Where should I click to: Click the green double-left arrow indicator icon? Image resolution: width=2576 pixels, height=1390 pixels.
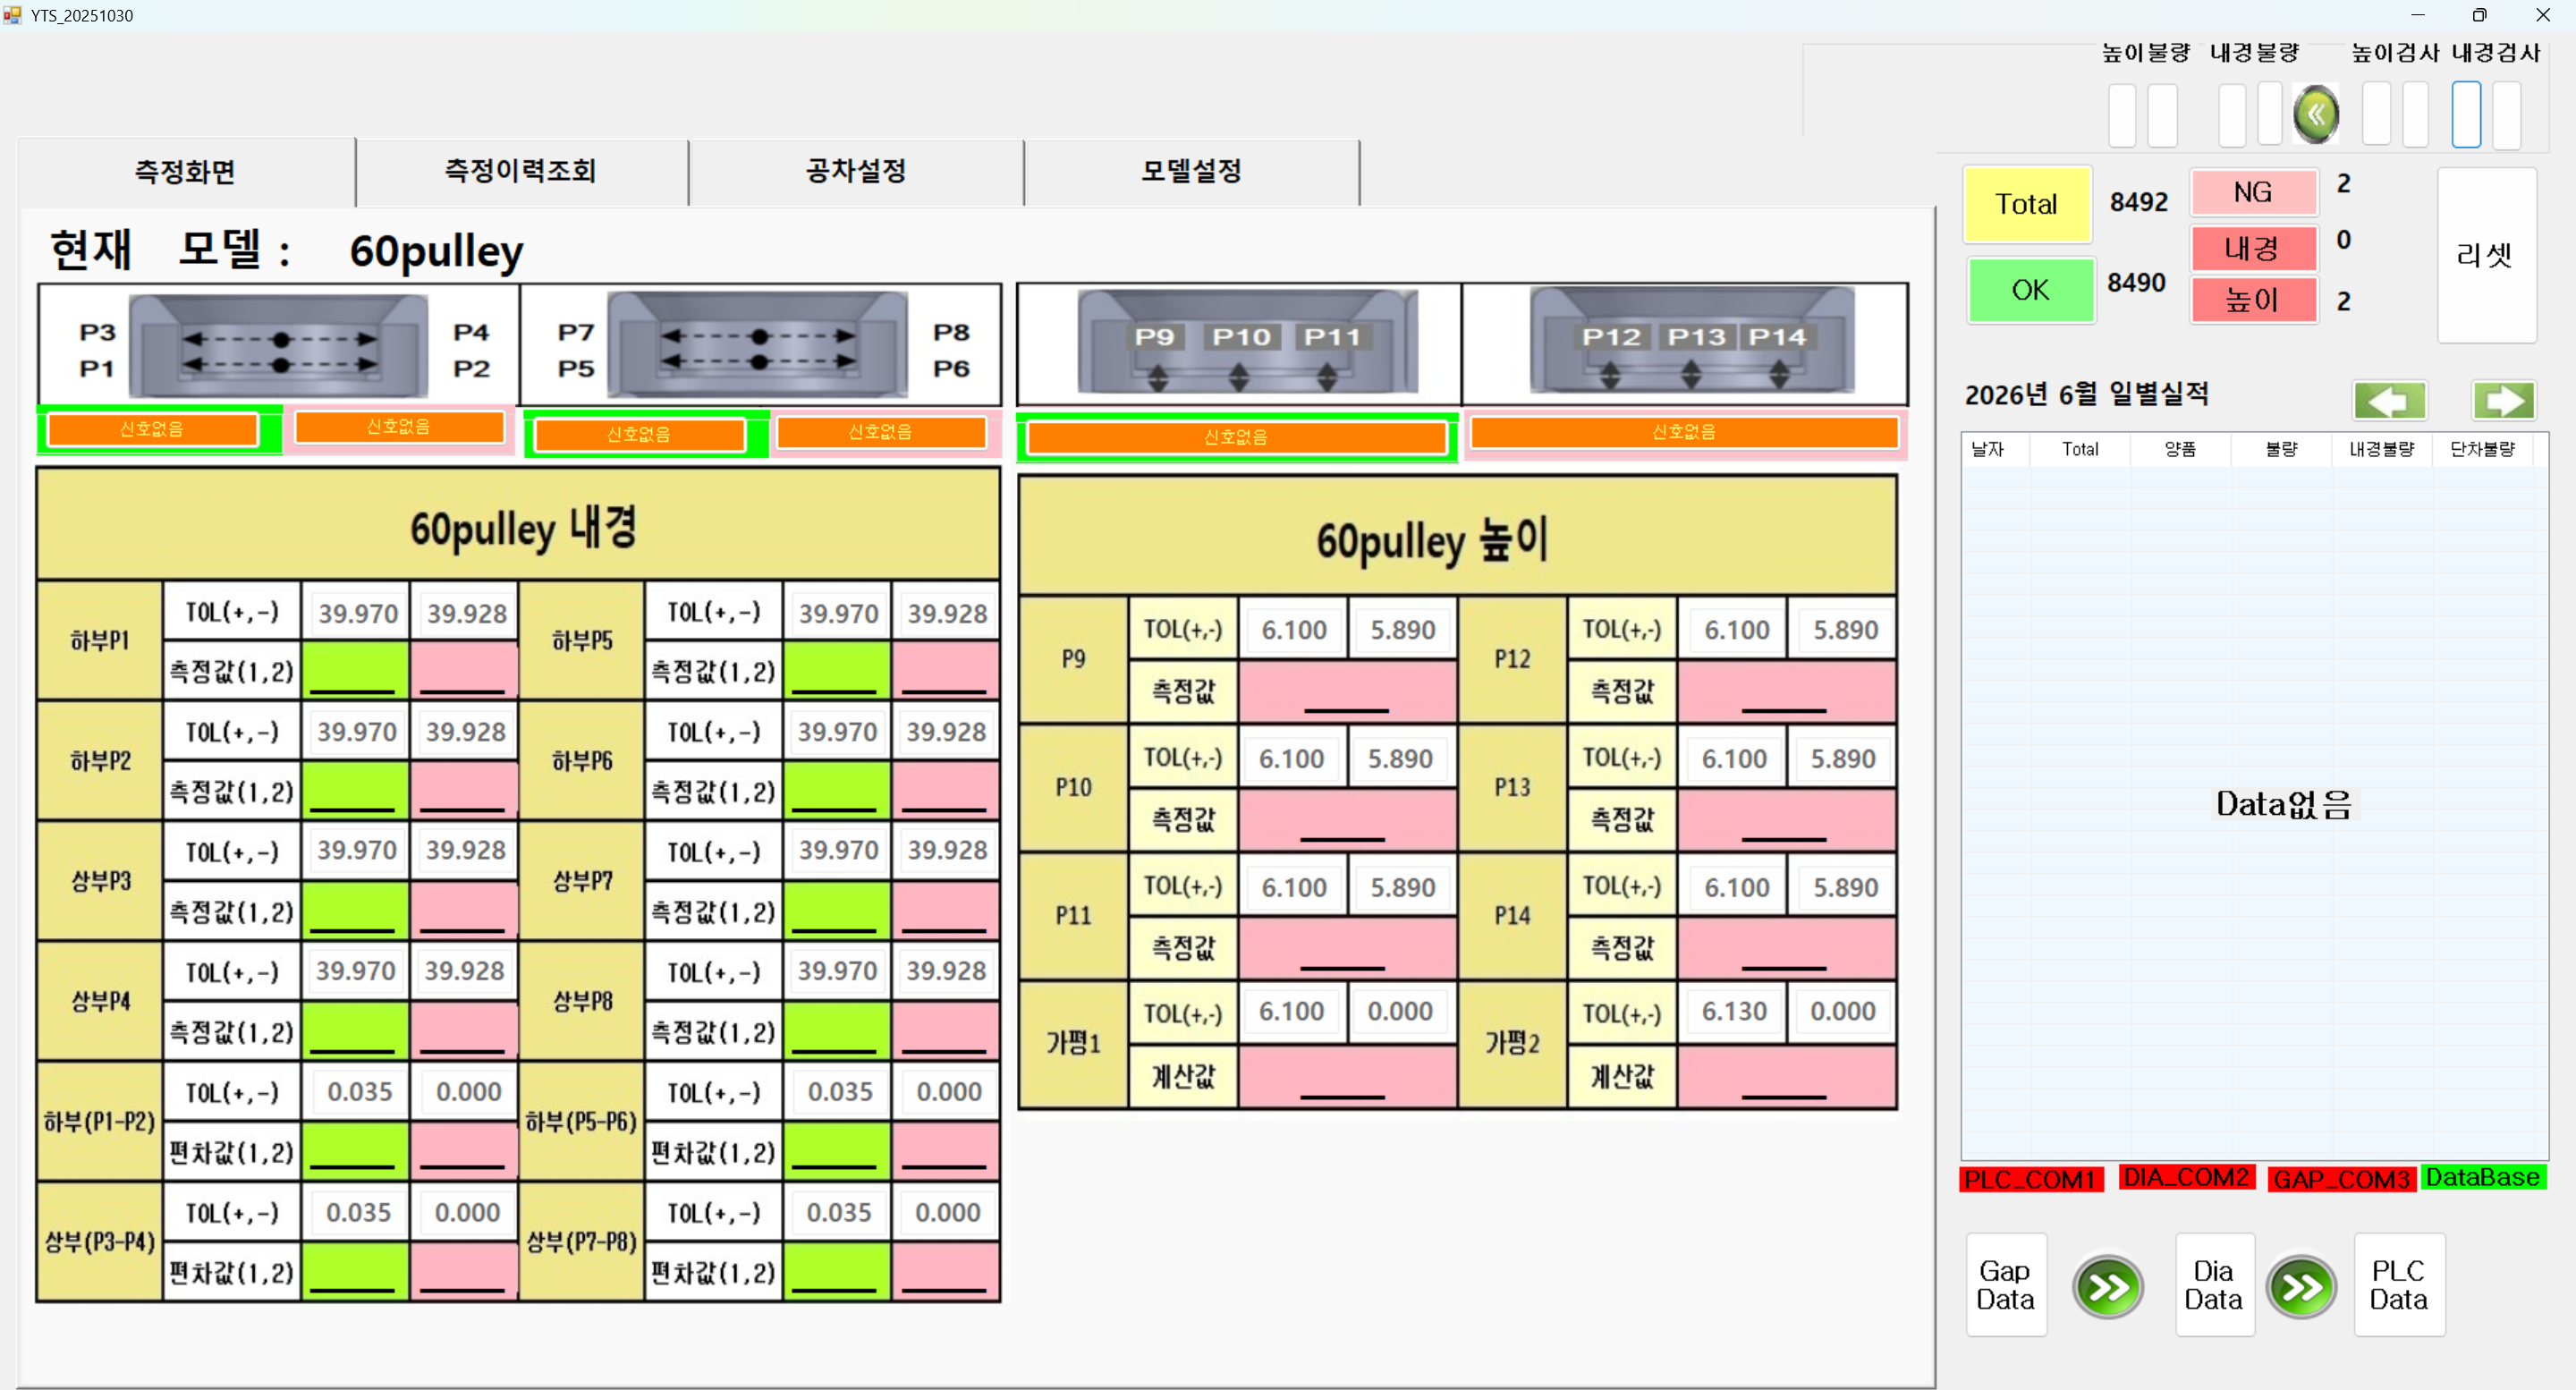click(2315, 114)
